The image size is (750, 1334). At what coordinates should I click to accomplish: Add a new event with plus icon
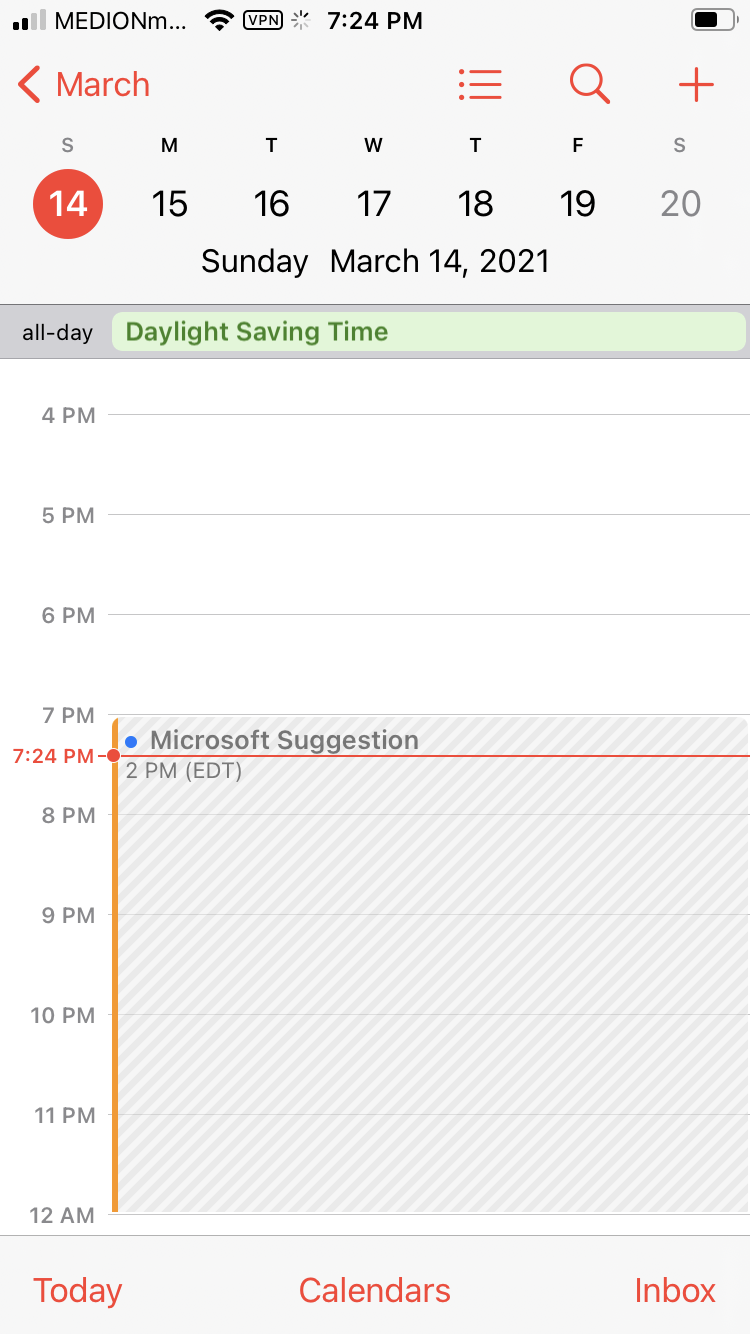696,85
